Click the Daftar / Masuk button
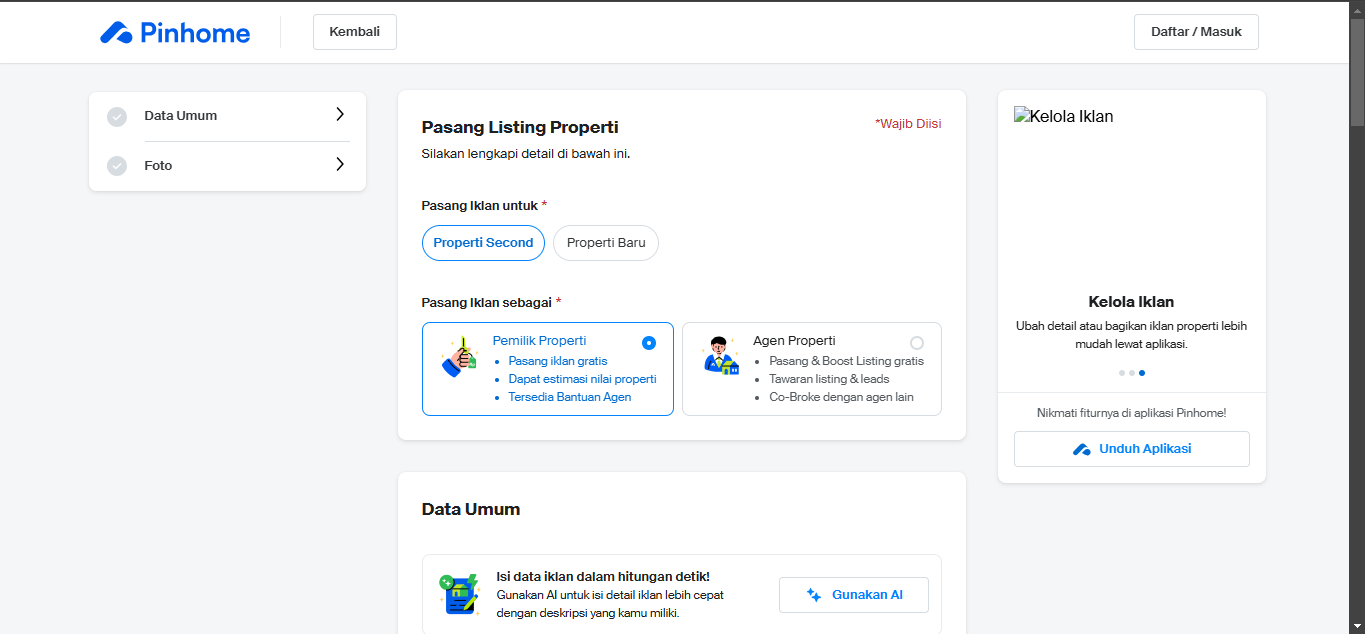Image resolution: width=1365 pixels, height=634 pixels. pos(1196,32)
